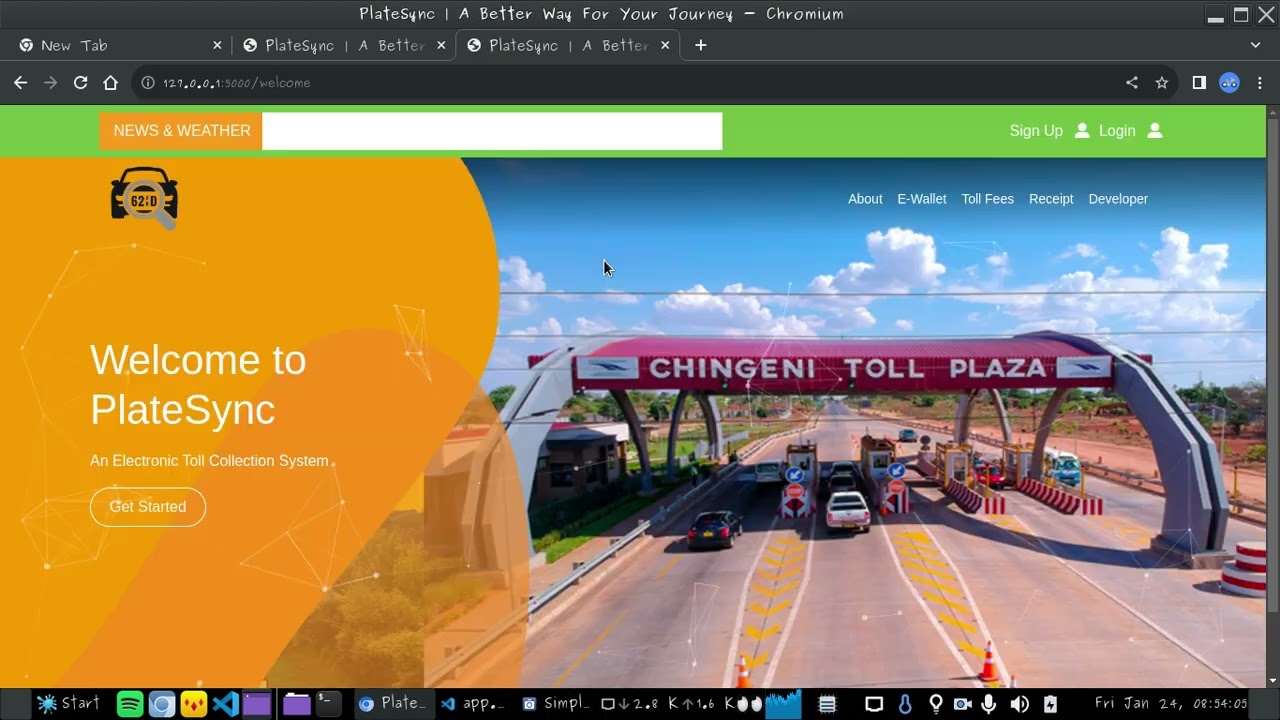
Task: Toggle the browser side panel
Action: (1199, 83)
